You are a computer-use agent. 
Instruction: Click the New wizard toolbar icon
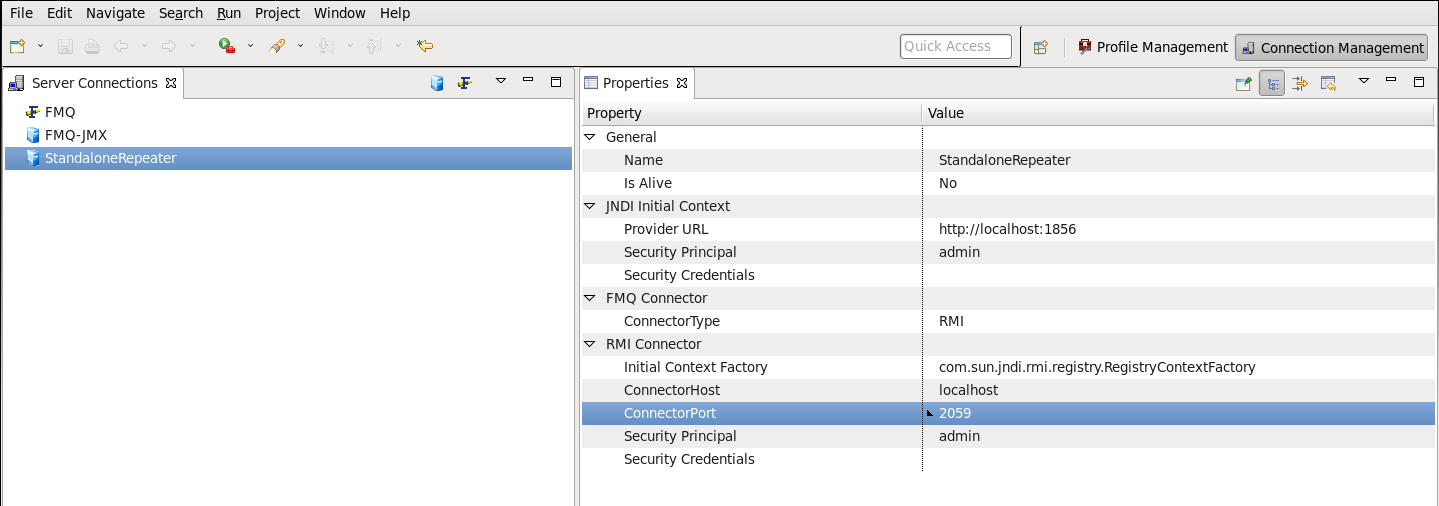point(17,46)
